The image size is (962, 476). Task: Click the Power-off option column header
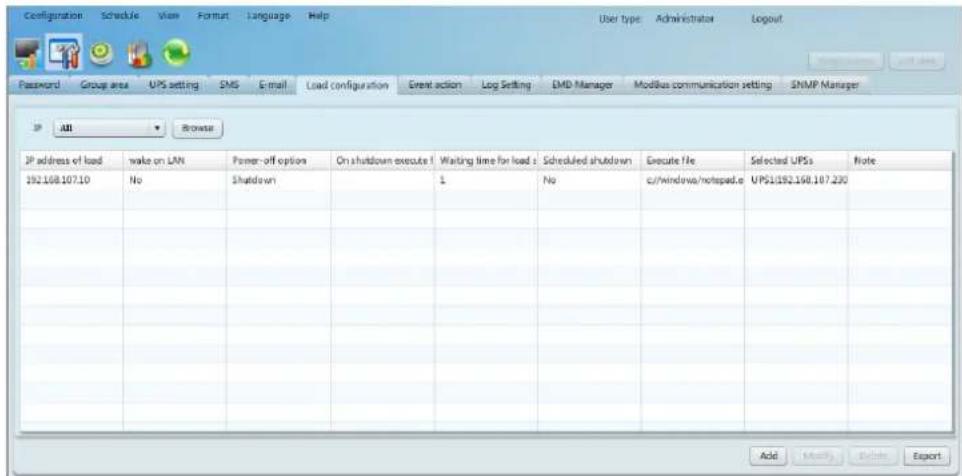pyautogui.click(x=279, y=161)
